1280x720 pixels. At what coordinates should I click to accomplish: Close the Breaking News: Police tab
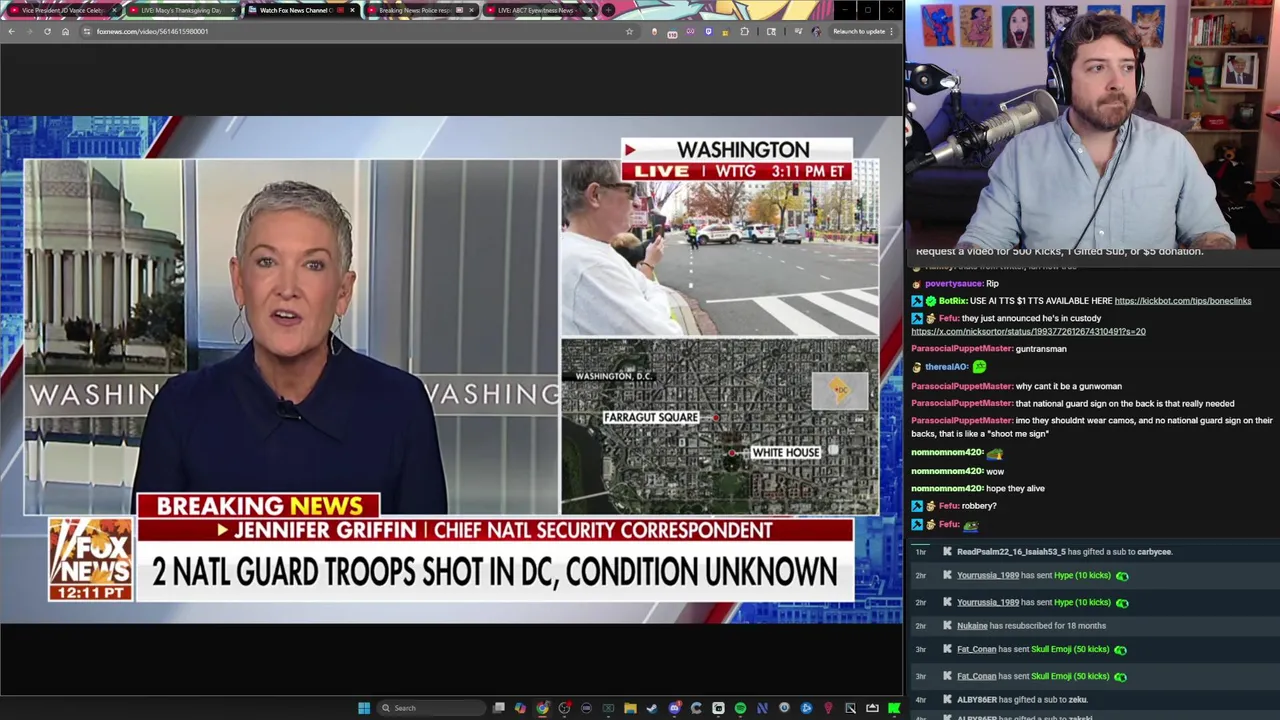[x=472, y=10]
